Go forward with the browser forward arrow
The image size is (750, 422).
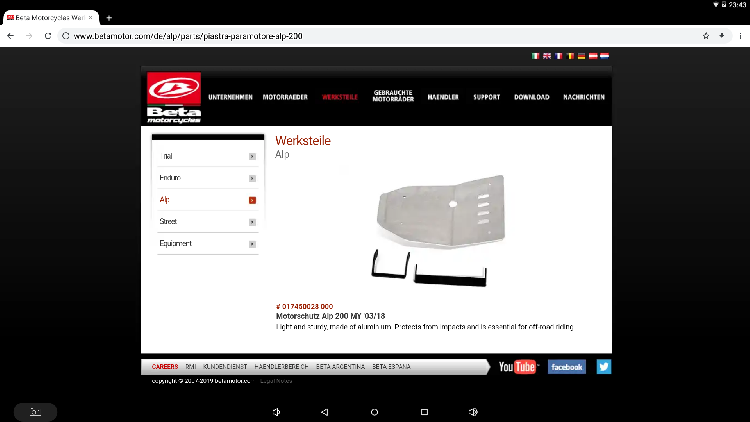[x=29, y=36]
